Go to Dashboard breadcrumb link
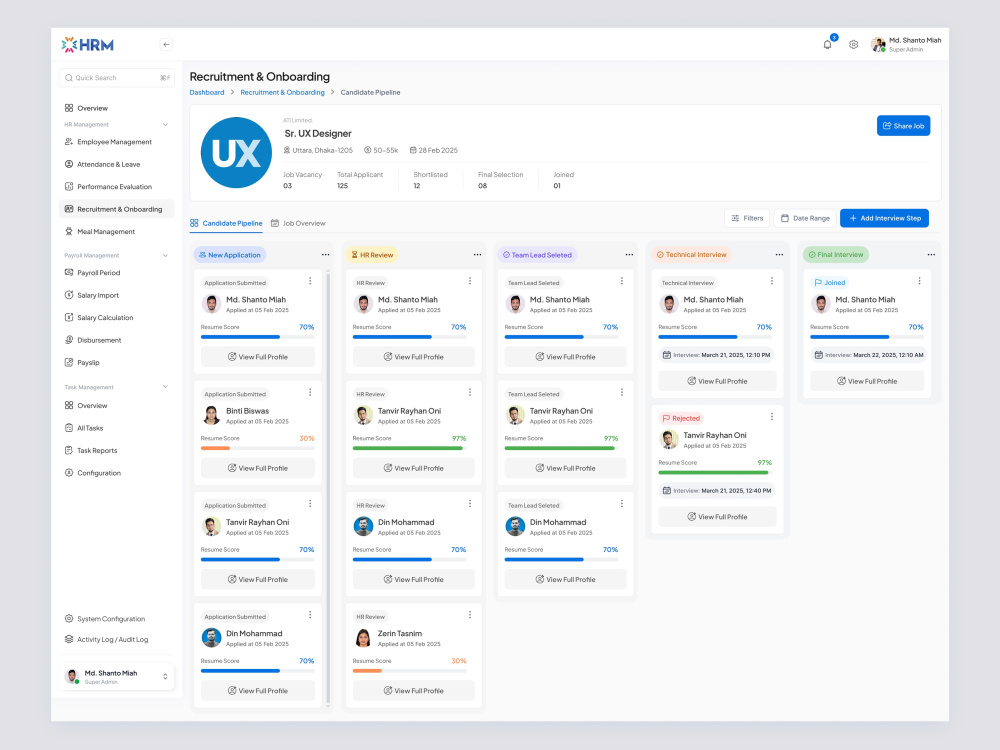Screen dimensions: 1000x750 pos(207,92)
